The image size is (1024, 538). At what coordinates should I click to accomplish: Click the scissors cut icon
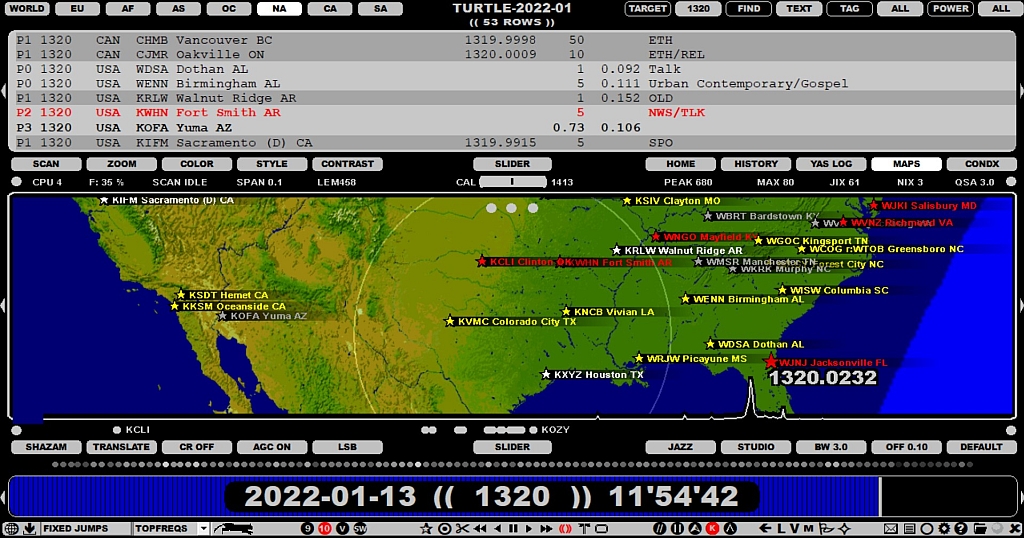tap(462, 528)
